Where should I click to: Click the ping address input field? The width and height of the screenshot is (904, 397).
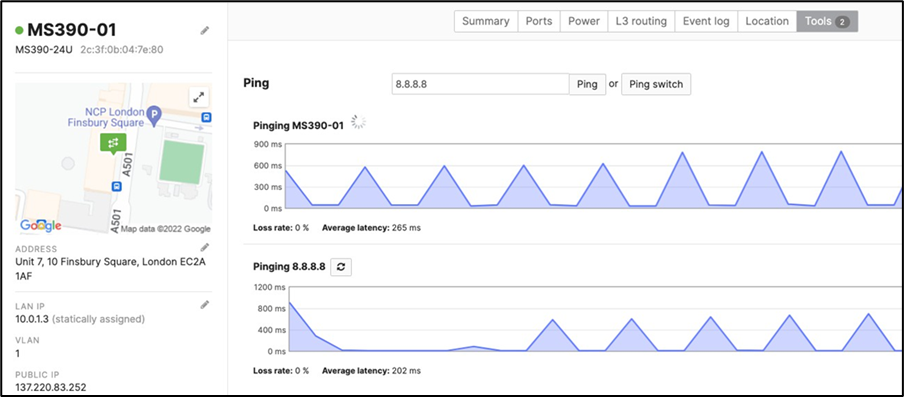(x=480, y=84)
